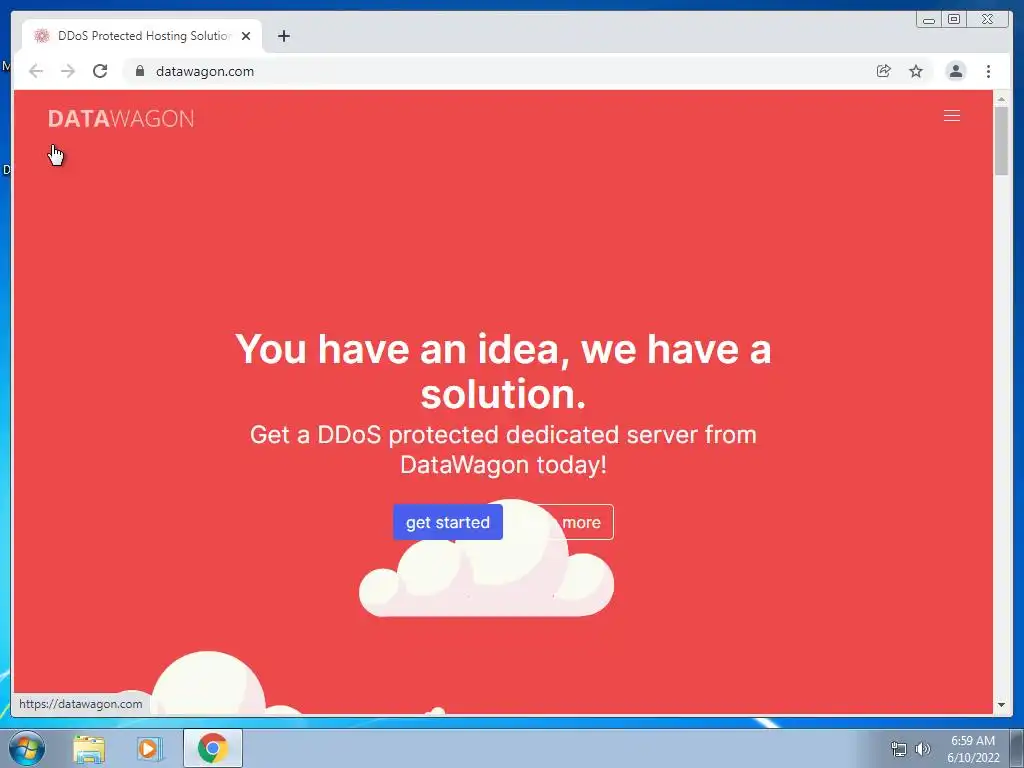Click the taskbar clock showing 6:59 AM
Screen dimensions: 1024x768
(973, 748)
